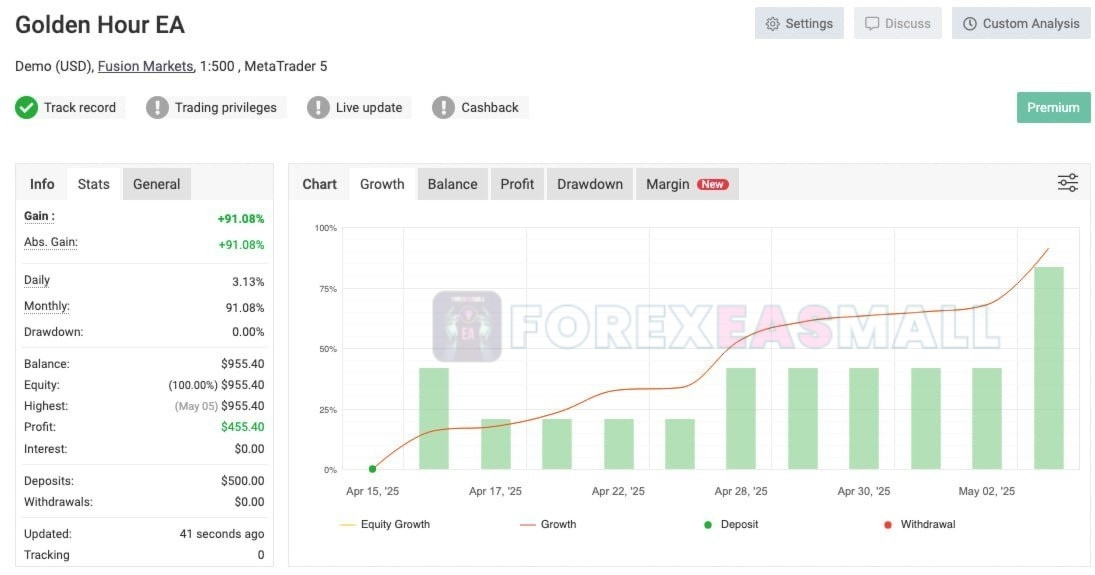Click the Custom Analysis clock icon

click(x=969, y=24)
